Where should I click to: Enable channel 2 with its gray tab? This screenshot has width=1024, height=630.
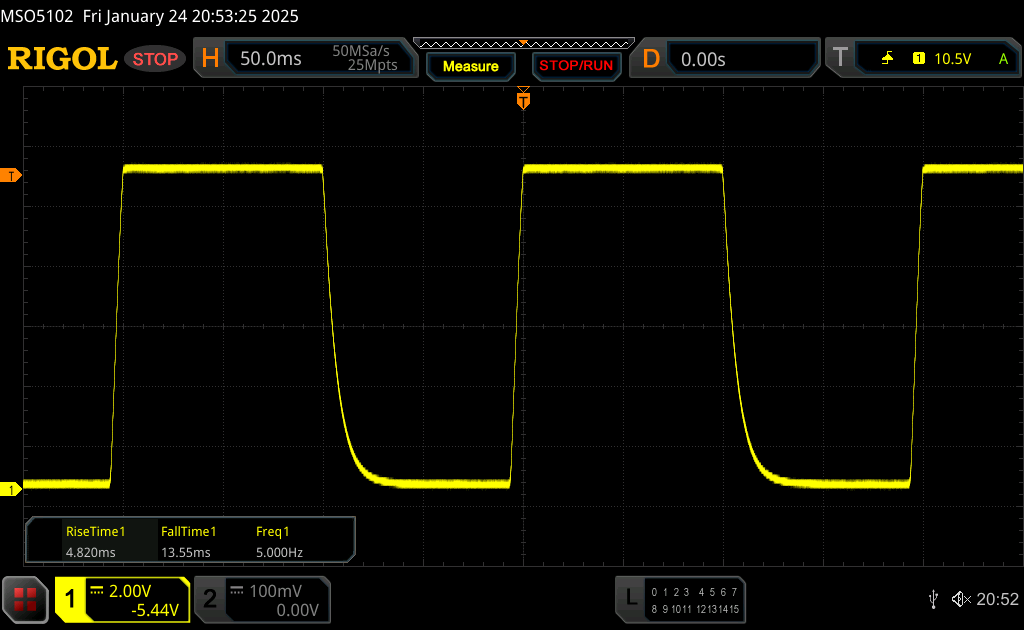pos(210,599)
